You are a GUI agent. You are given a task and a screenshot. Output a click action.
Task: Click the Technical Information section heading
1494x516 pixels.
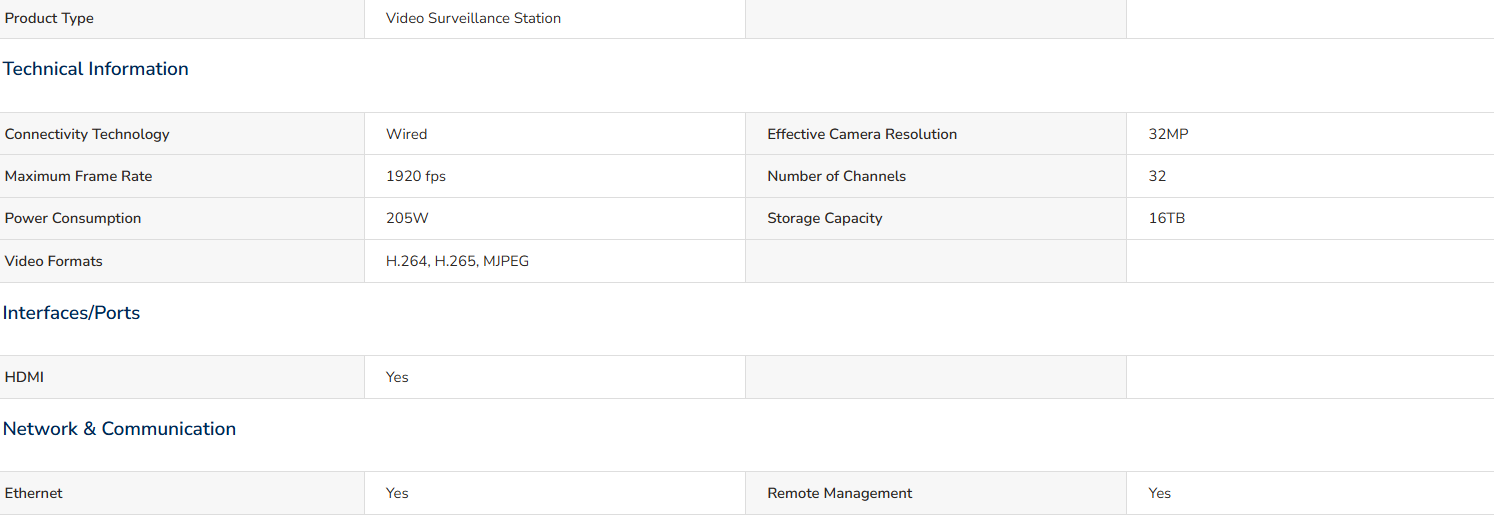96,69
